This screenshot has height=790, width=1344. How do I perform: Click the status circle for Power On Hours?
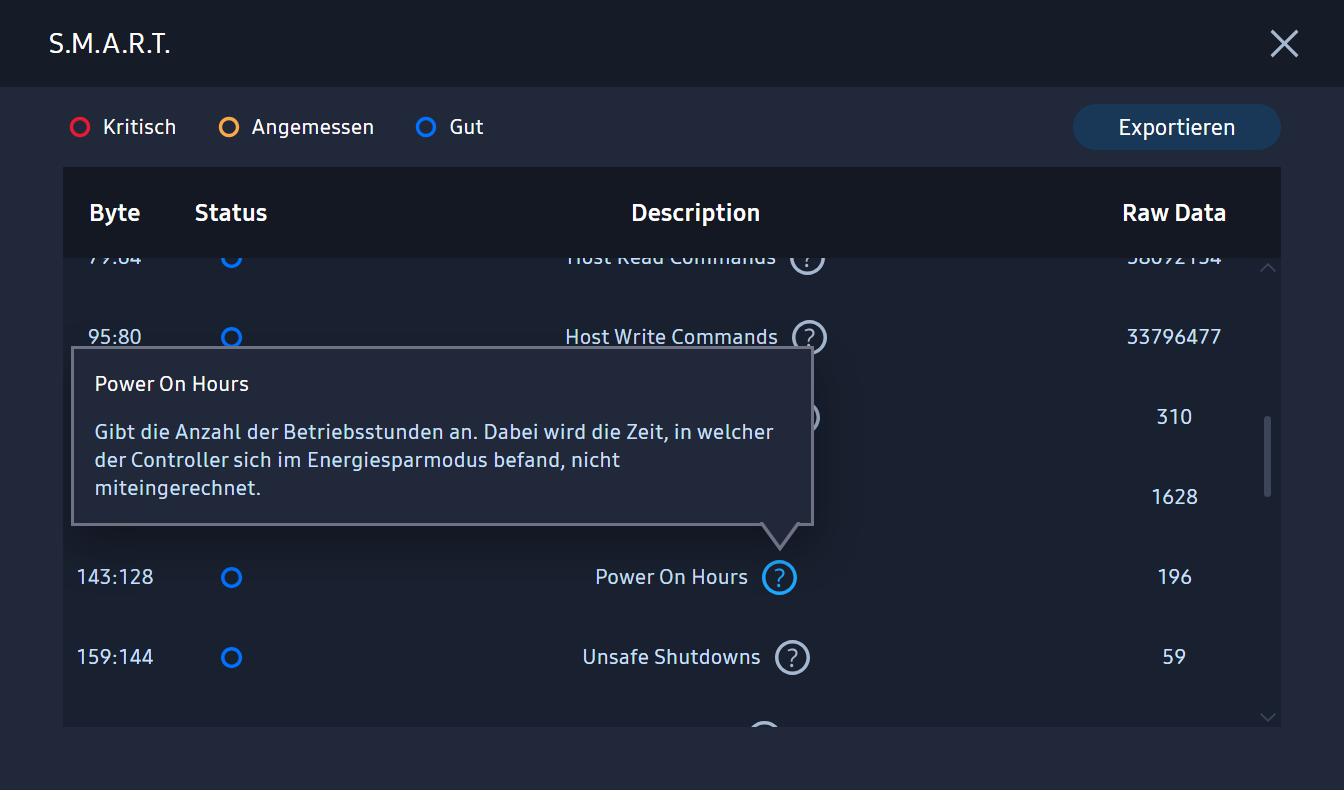coord(231,577)
